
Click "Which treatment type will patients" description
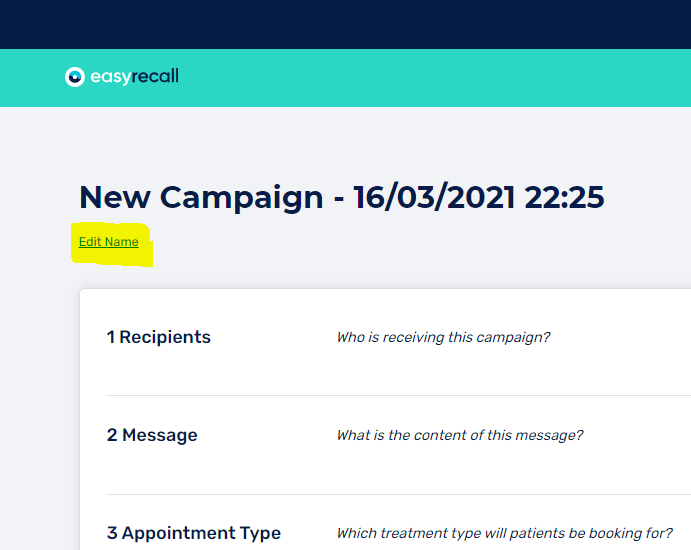point(504,533)
